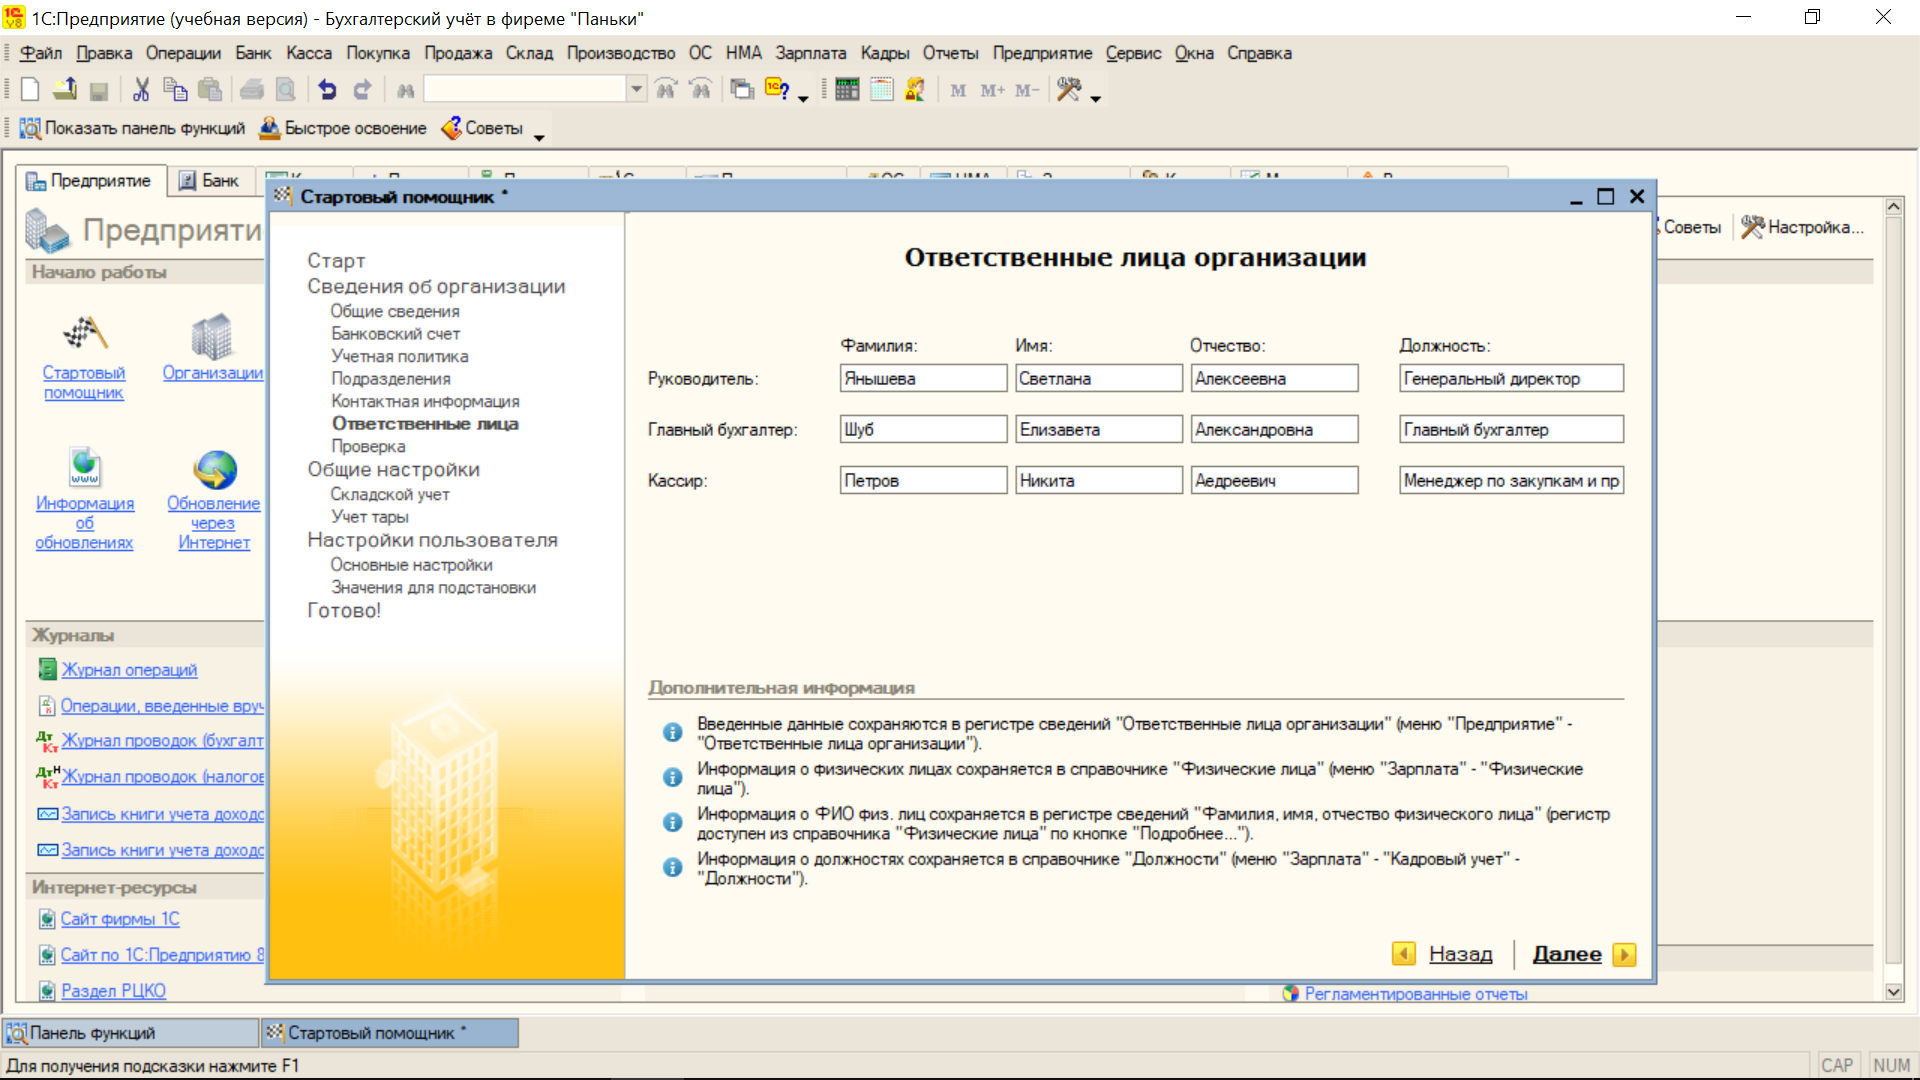Click the Print preview icon
The width and height of the screenshot is (1920, 1080).
[286, 90]
